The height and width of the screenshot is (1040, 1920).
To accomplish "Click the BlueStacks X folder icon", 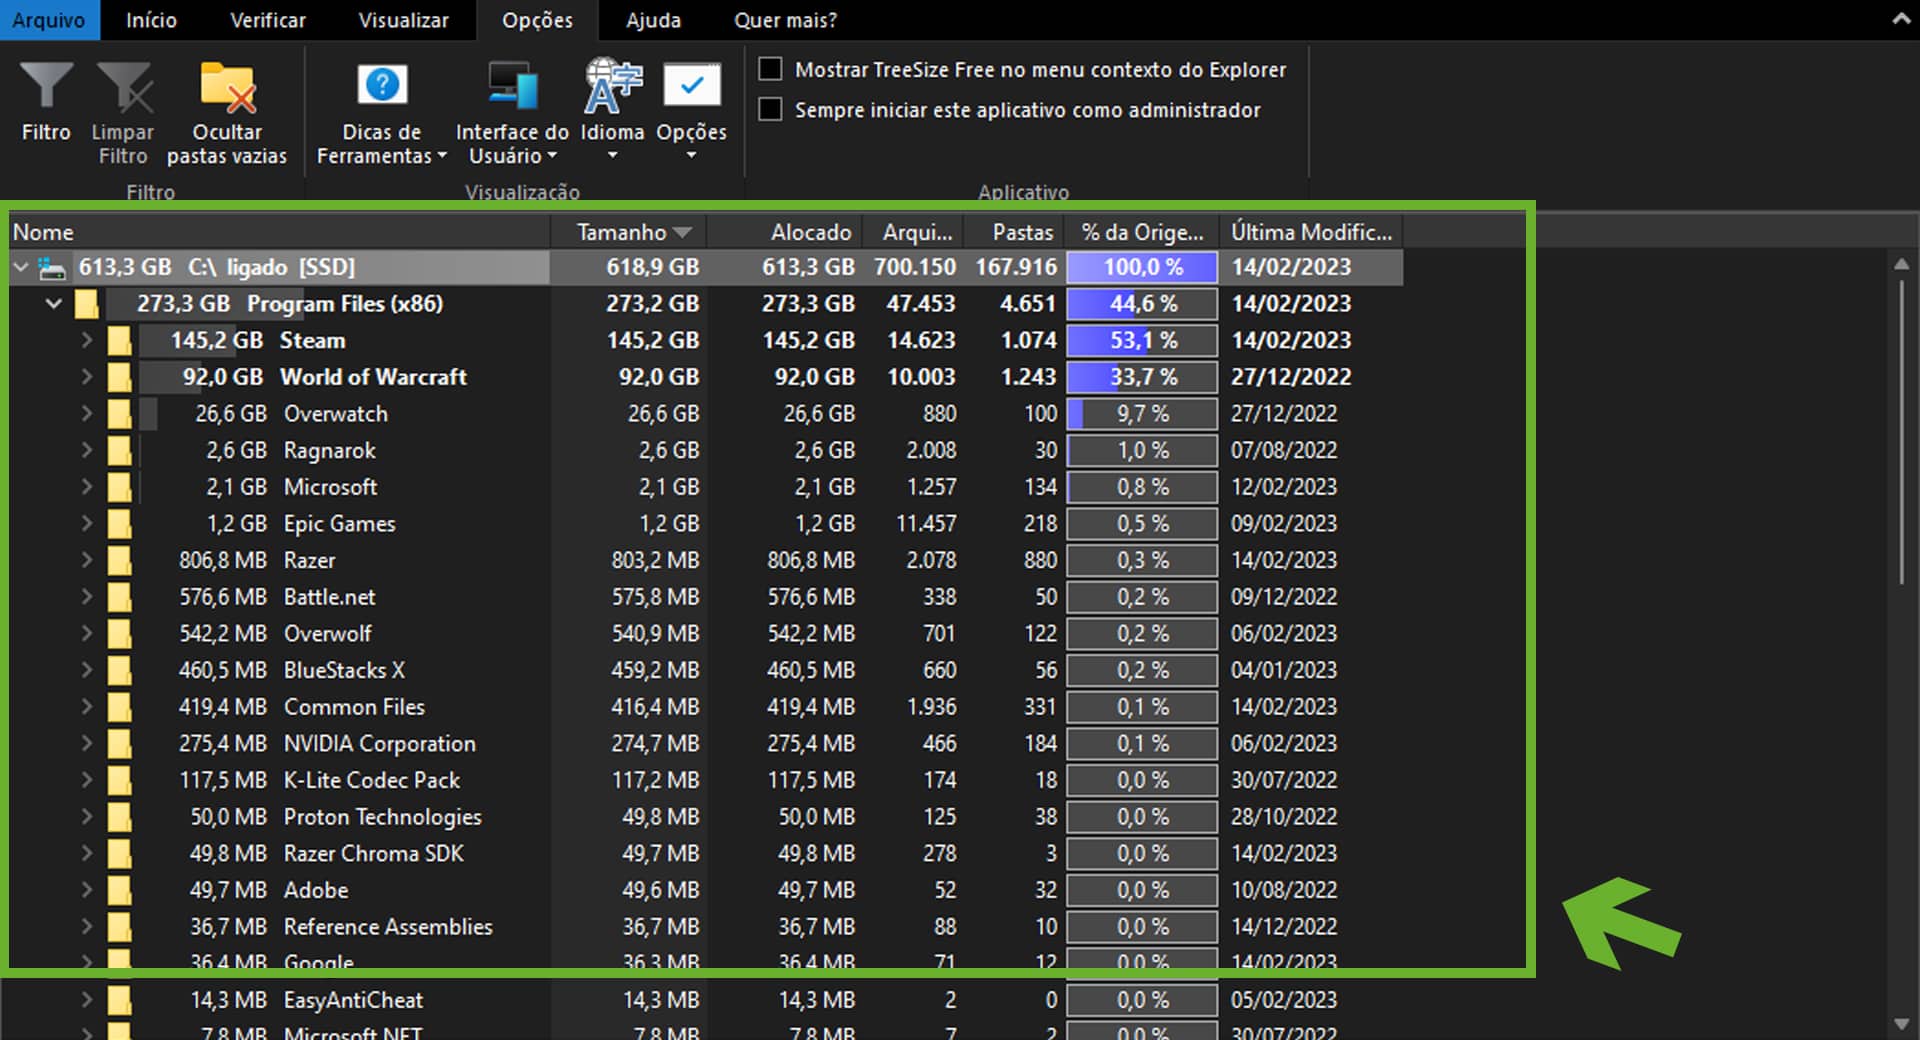I will [120, 671].
